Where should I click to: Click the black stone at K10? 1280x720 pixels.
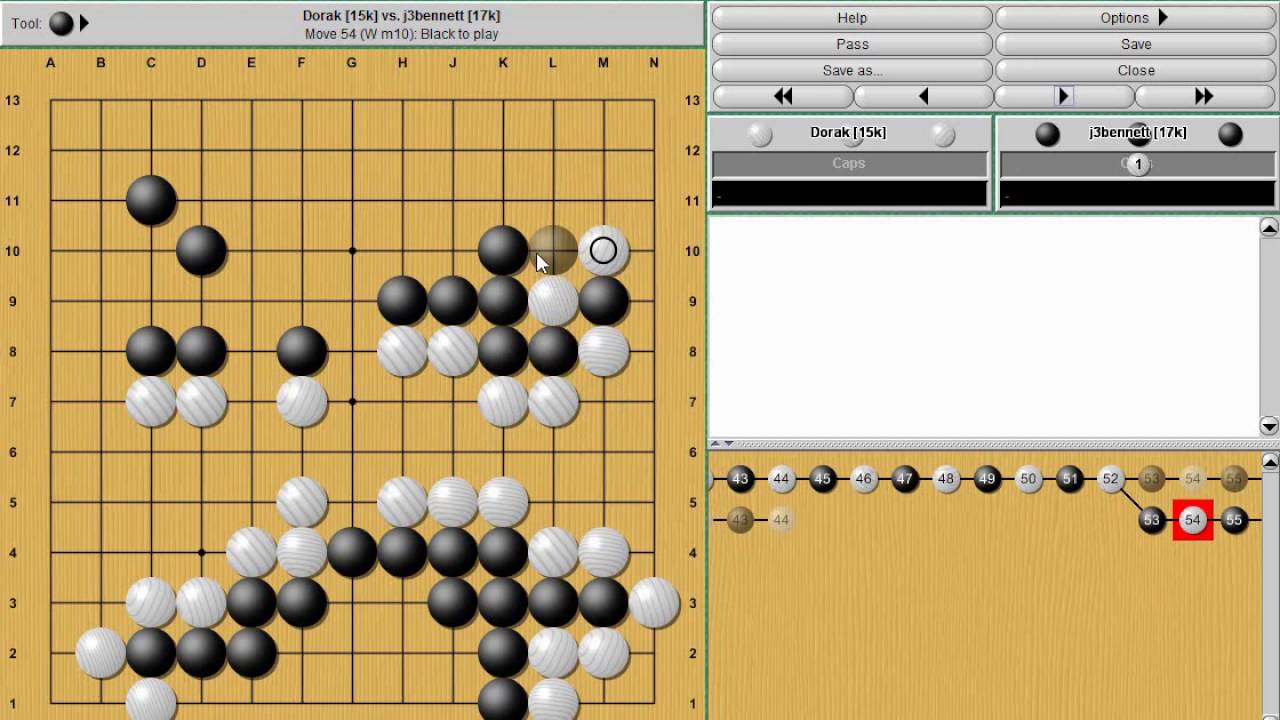pos(503,250)
